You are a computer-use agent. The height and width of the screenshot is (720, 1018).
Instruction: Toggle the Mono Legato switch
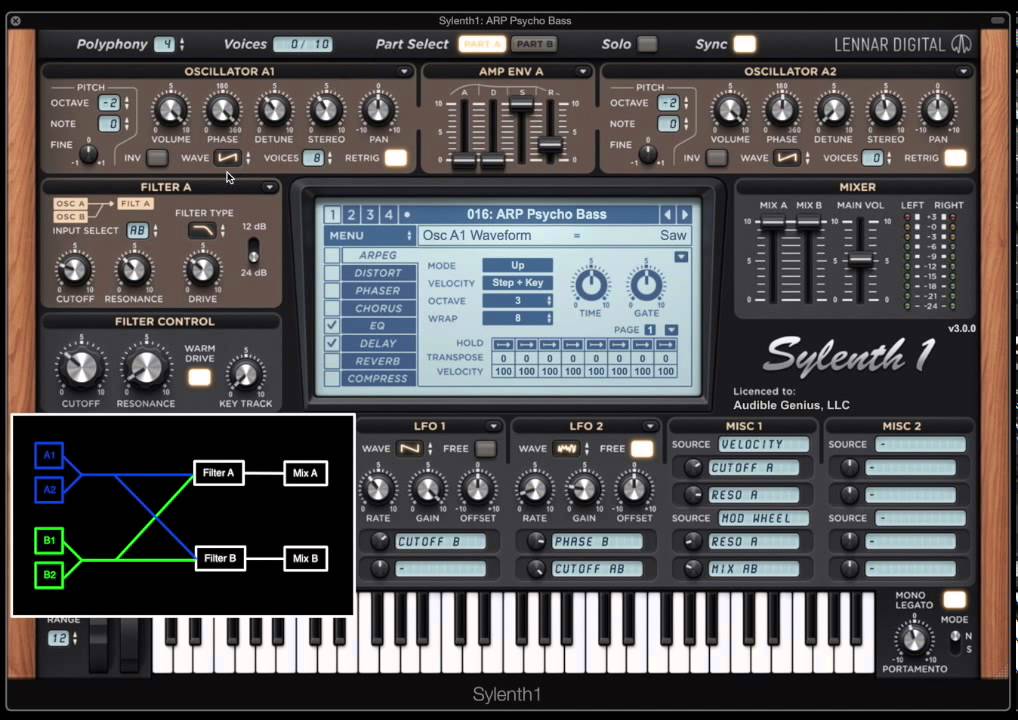[954, 599]
